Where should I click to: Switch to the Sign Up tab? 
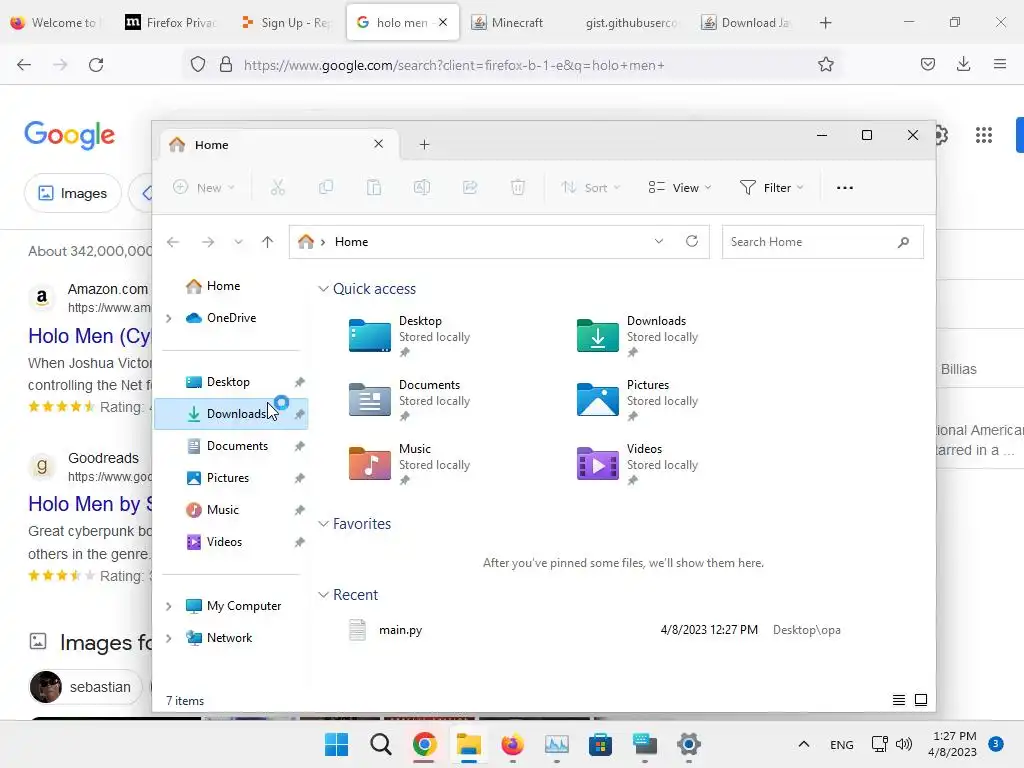(x=287, y=23)
